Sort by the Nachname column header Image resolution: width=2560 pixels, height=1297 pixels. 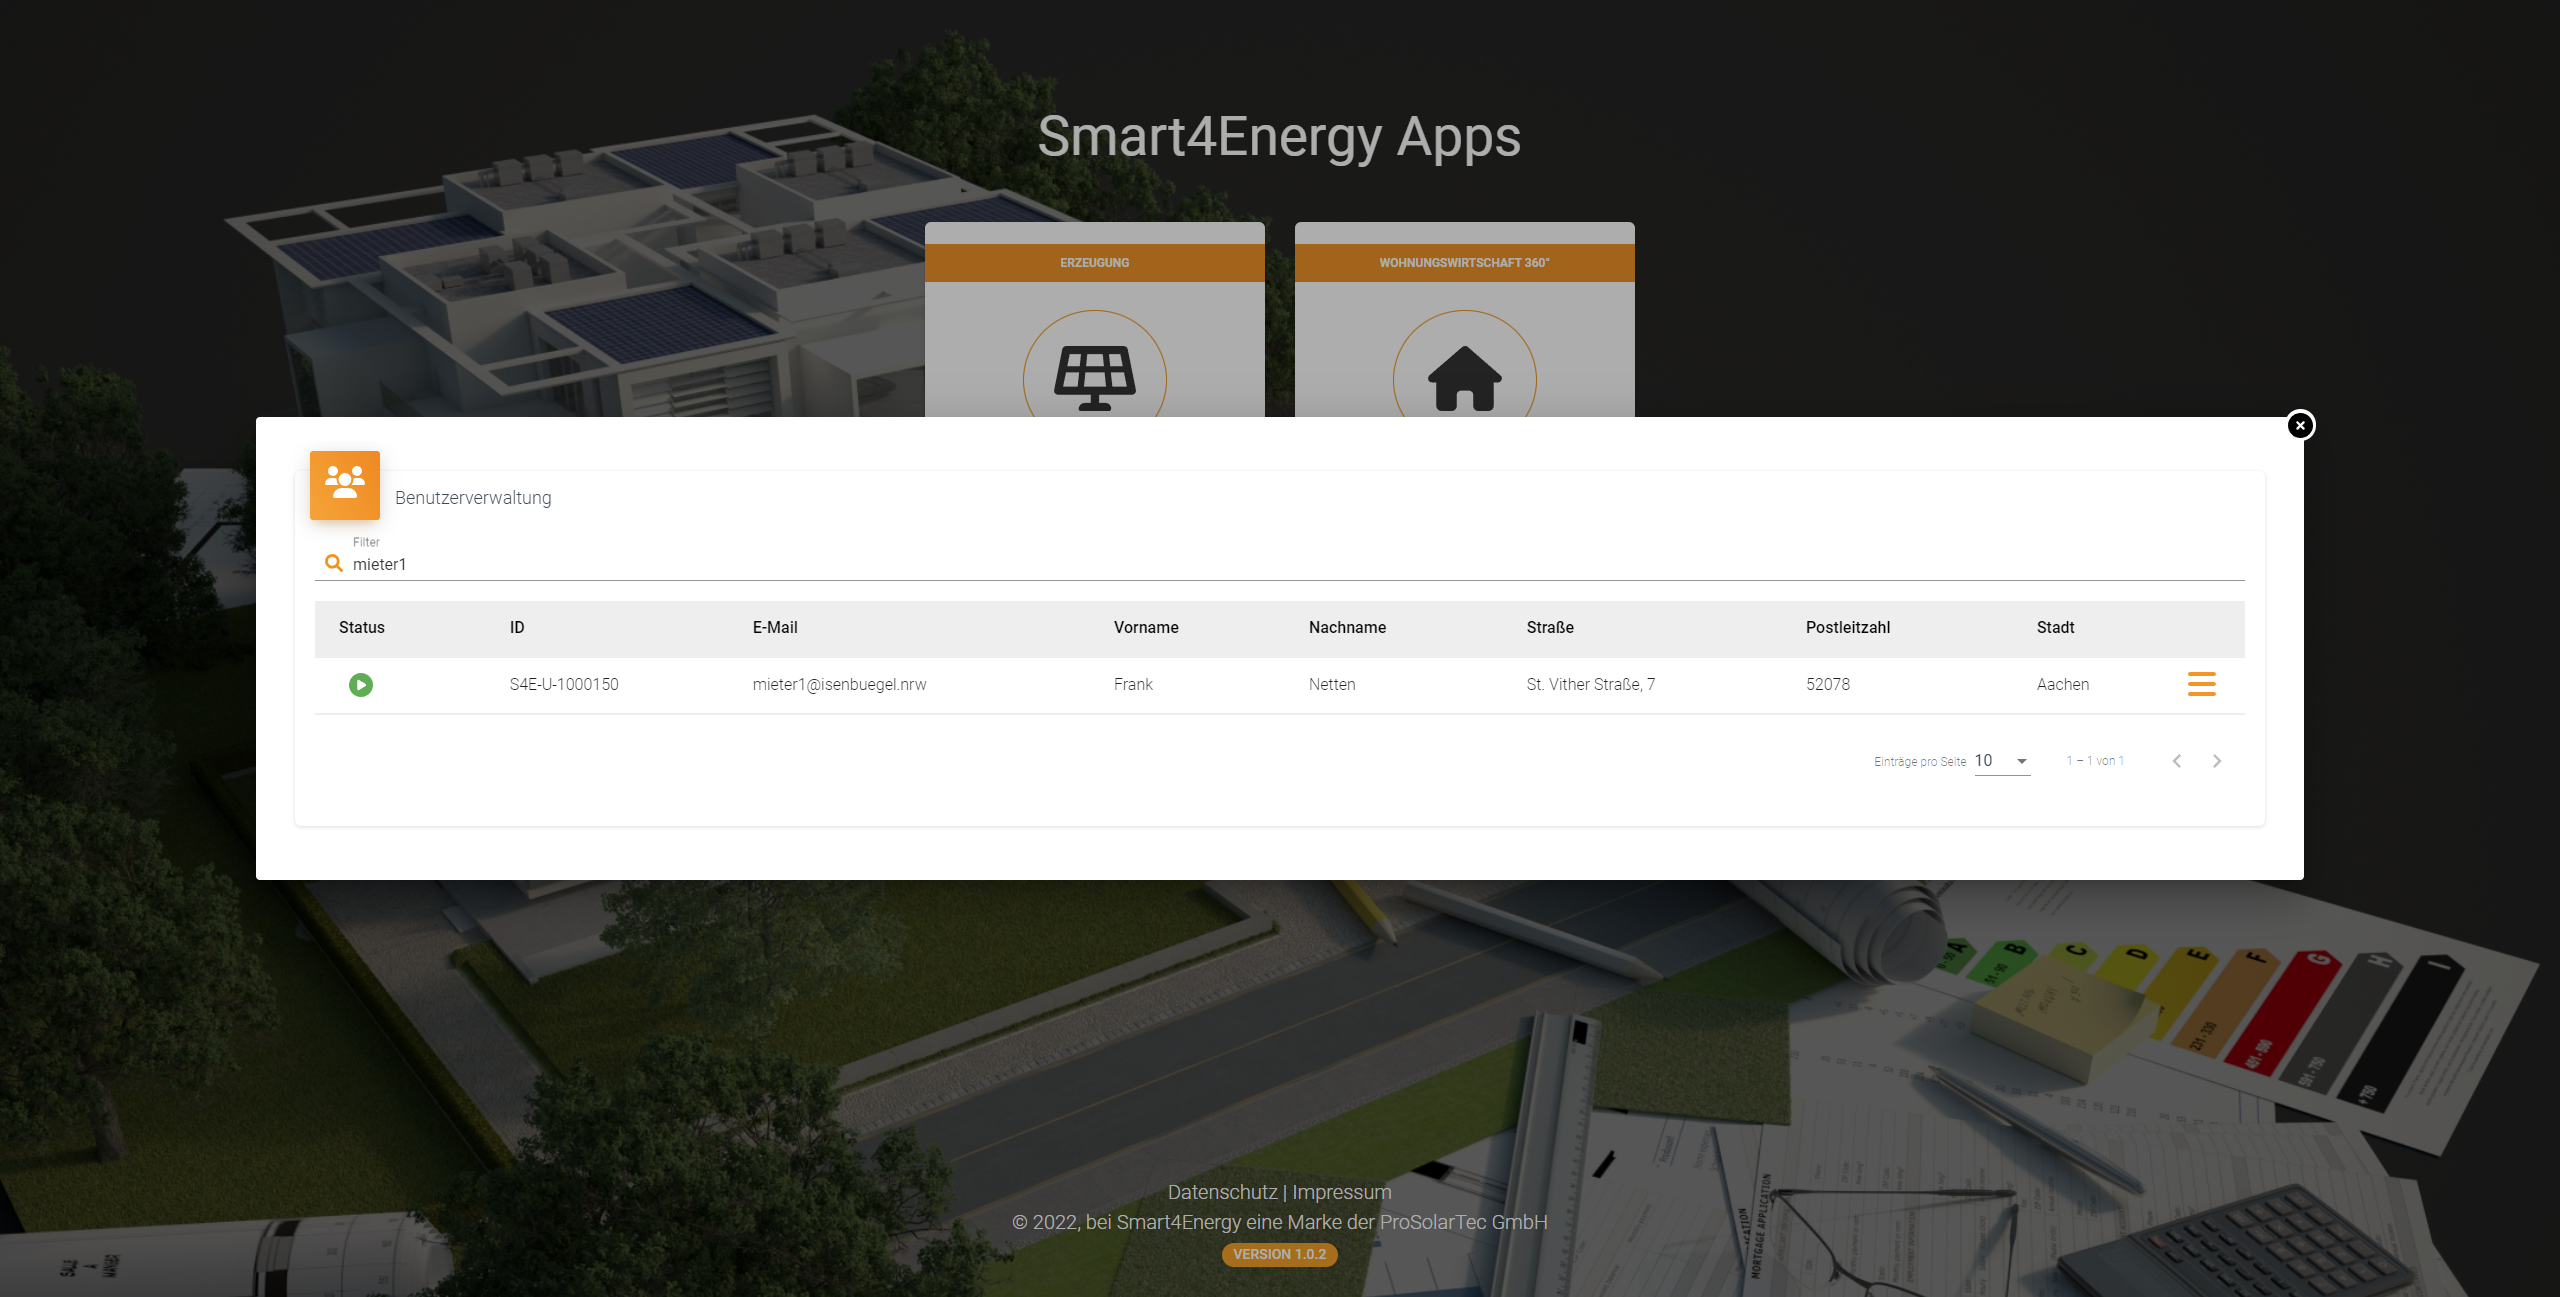[x=1347, y=628]
